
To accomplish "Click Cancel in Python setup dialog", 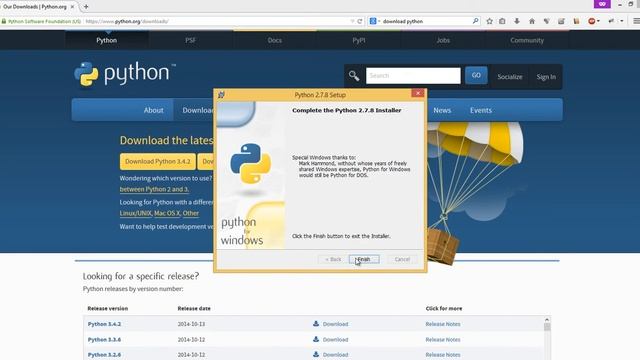I will point(402,259).
